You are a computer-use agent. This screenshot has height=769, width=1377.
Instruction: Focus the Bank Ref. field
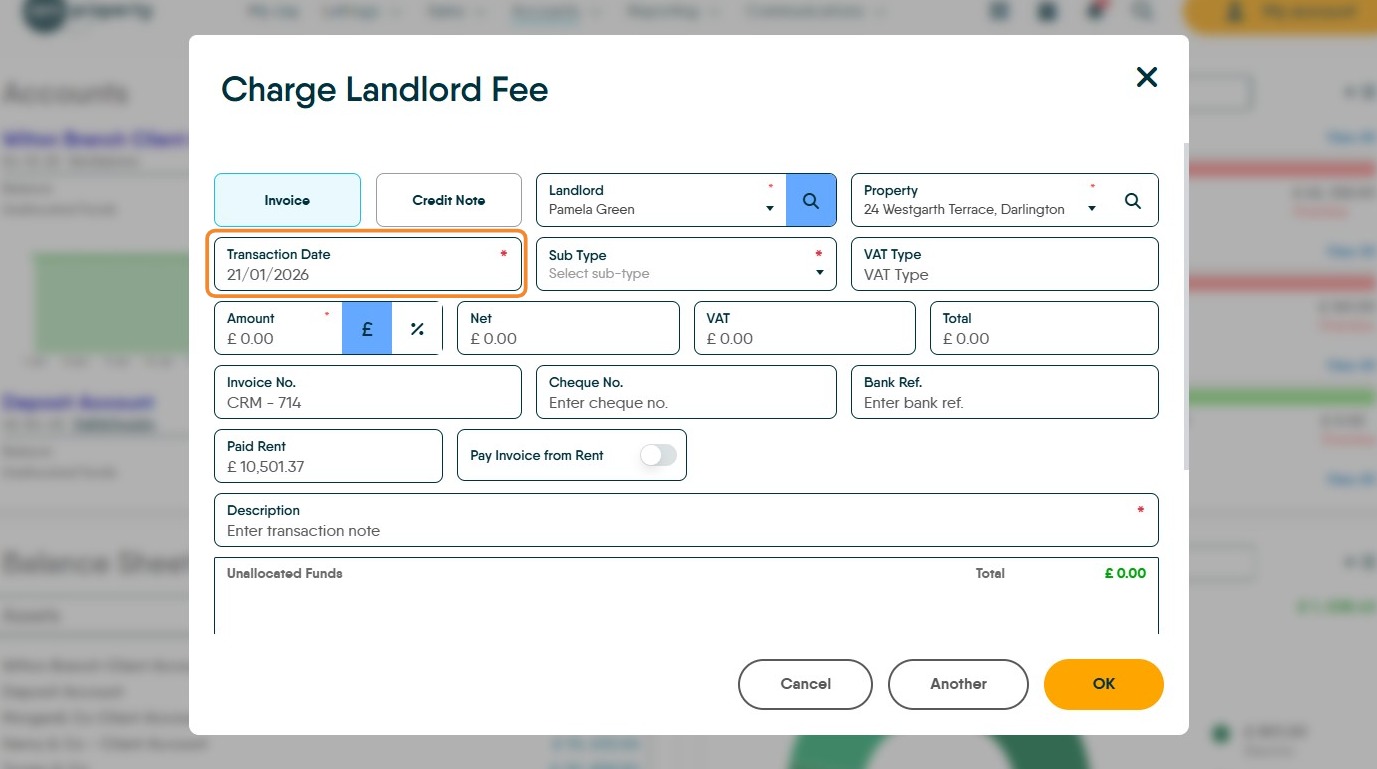click(x=1004, y=392)
